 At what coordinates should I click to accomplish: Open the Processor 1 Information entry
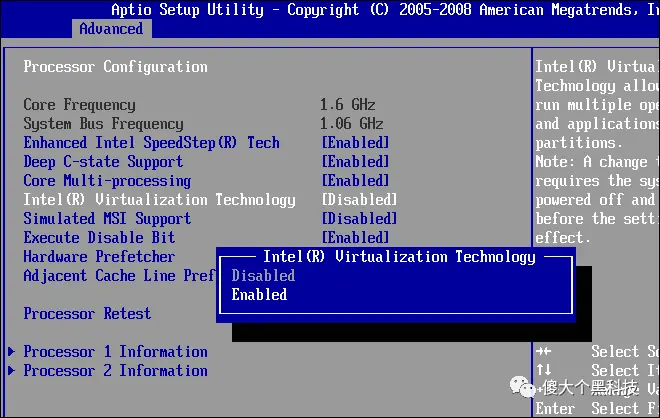[x=115, y=351]
